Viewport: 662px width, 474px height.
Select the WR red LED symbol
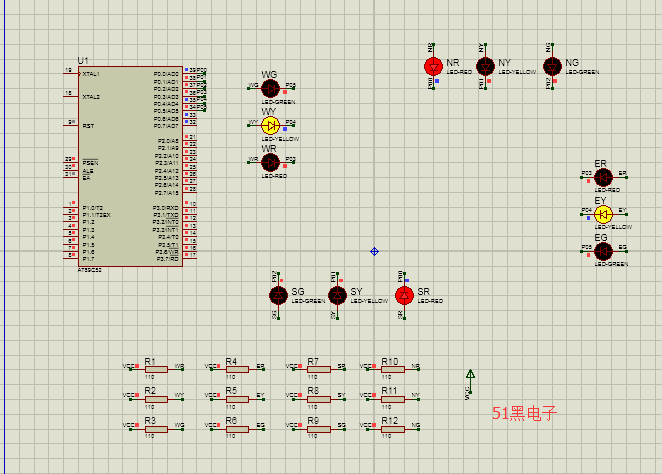point(269,162)
